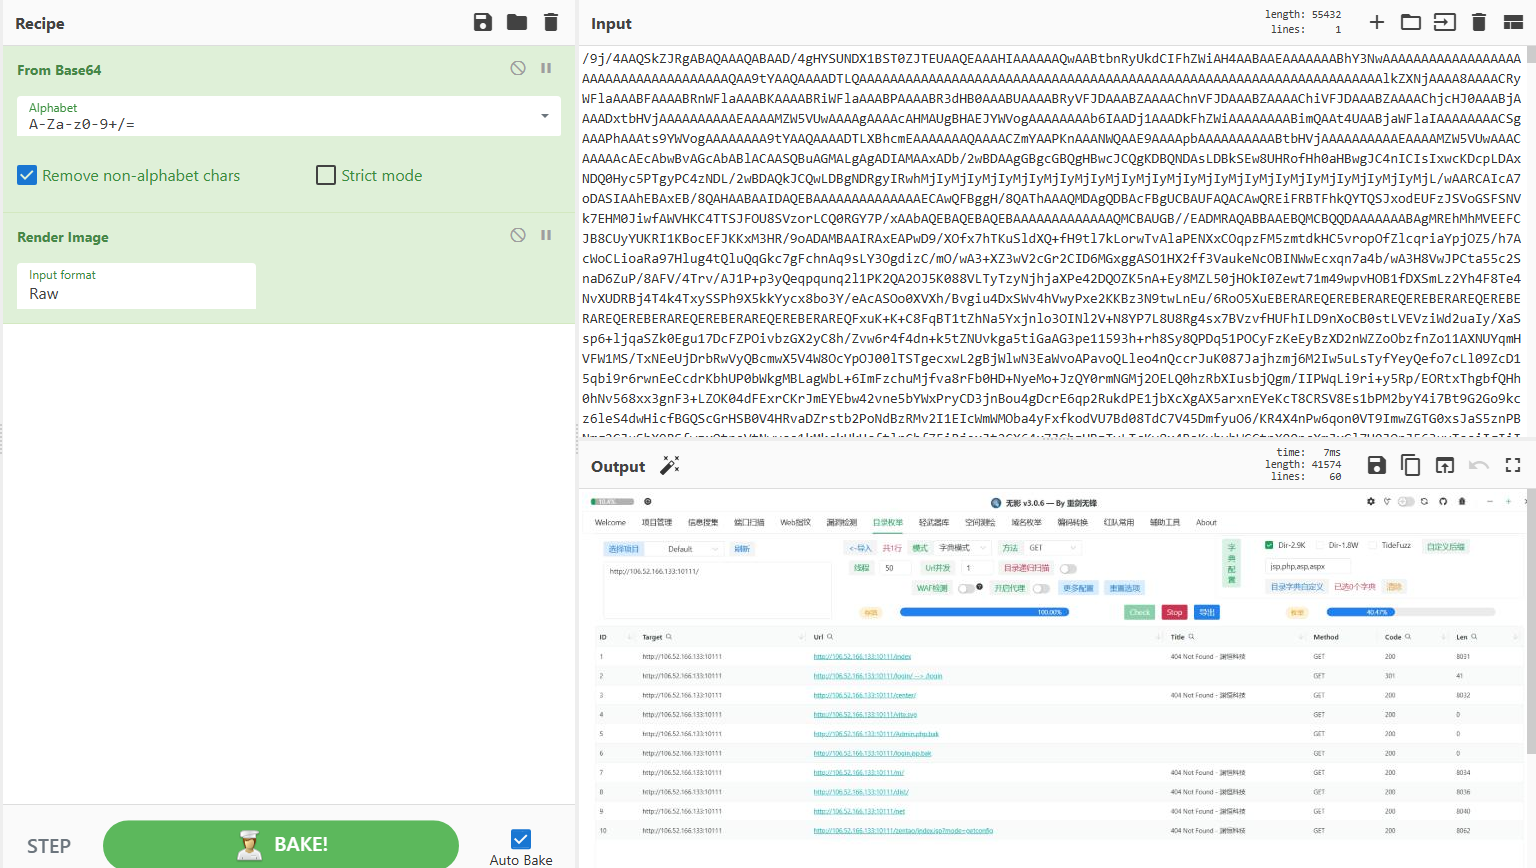Clear the recipe with the trash icon
The image size is (1536, 868).
[551, 22]
